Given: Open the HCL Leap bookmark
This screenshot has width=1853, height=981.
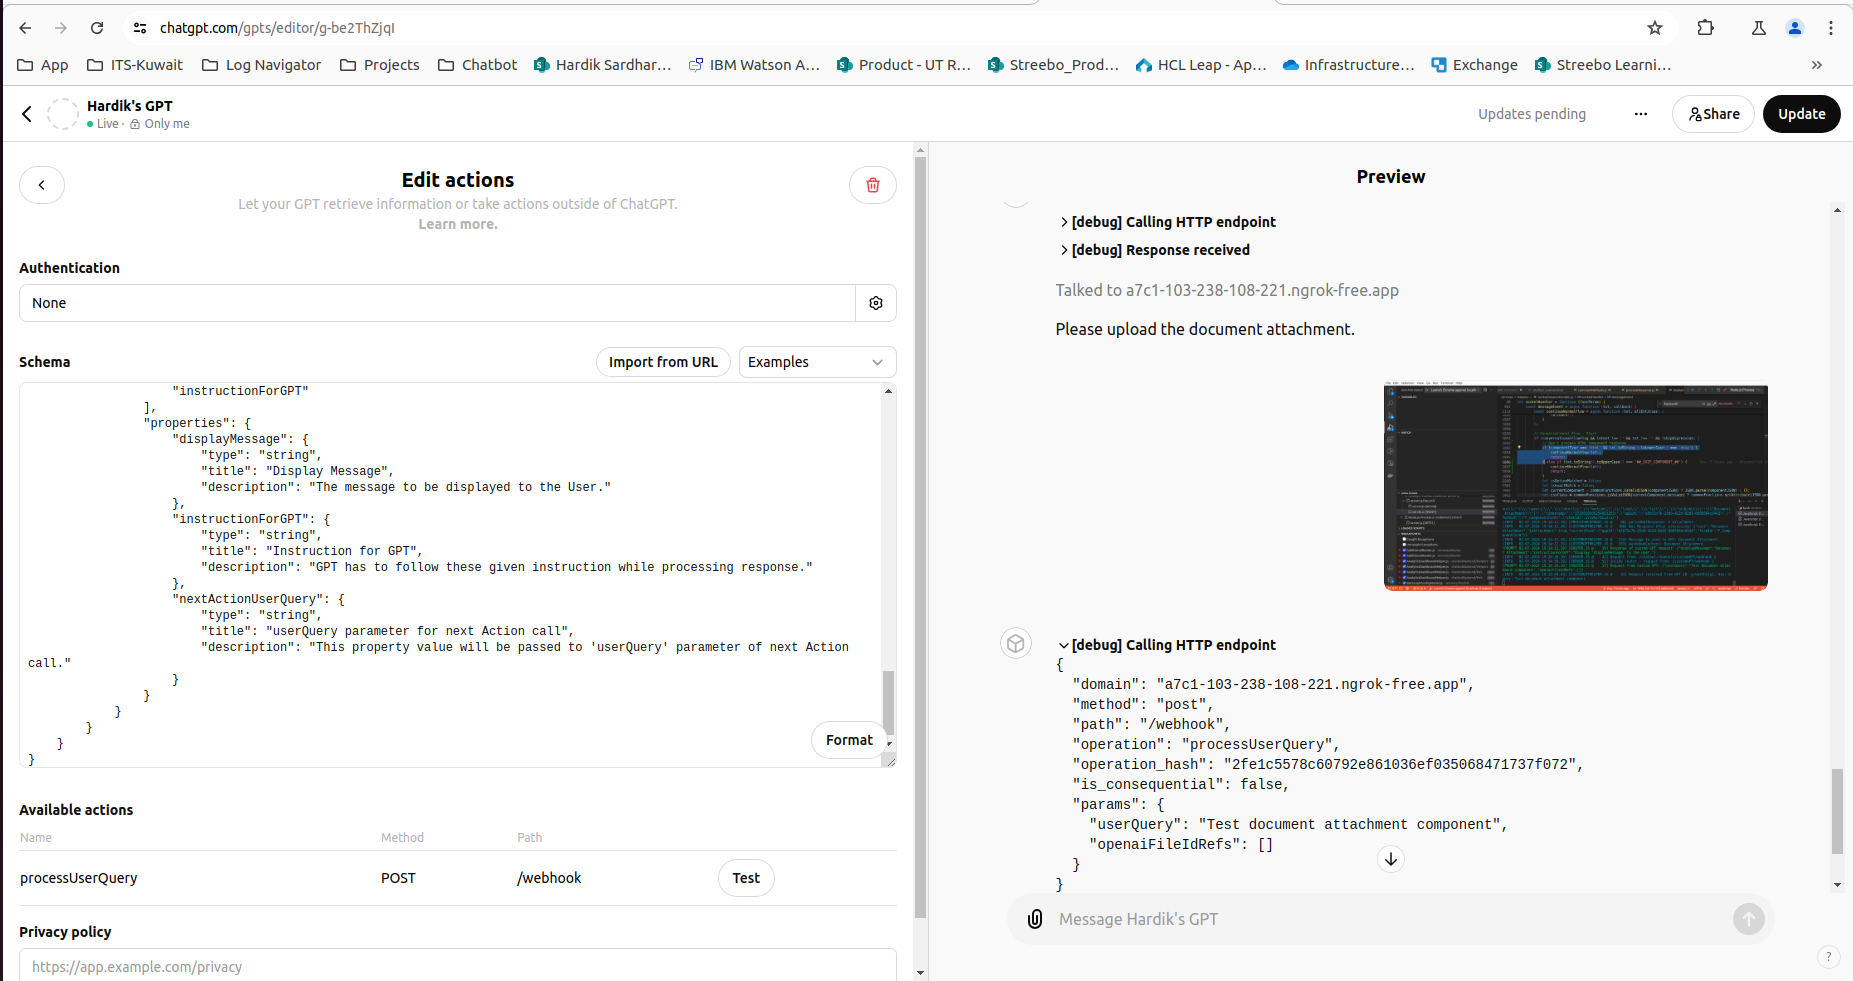Looking at the screenshot, I should coord(1202,65).
